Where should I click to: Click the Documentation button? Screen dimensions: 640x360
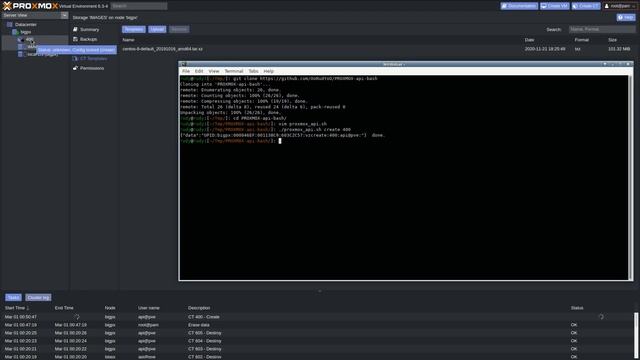pos(519,6)
